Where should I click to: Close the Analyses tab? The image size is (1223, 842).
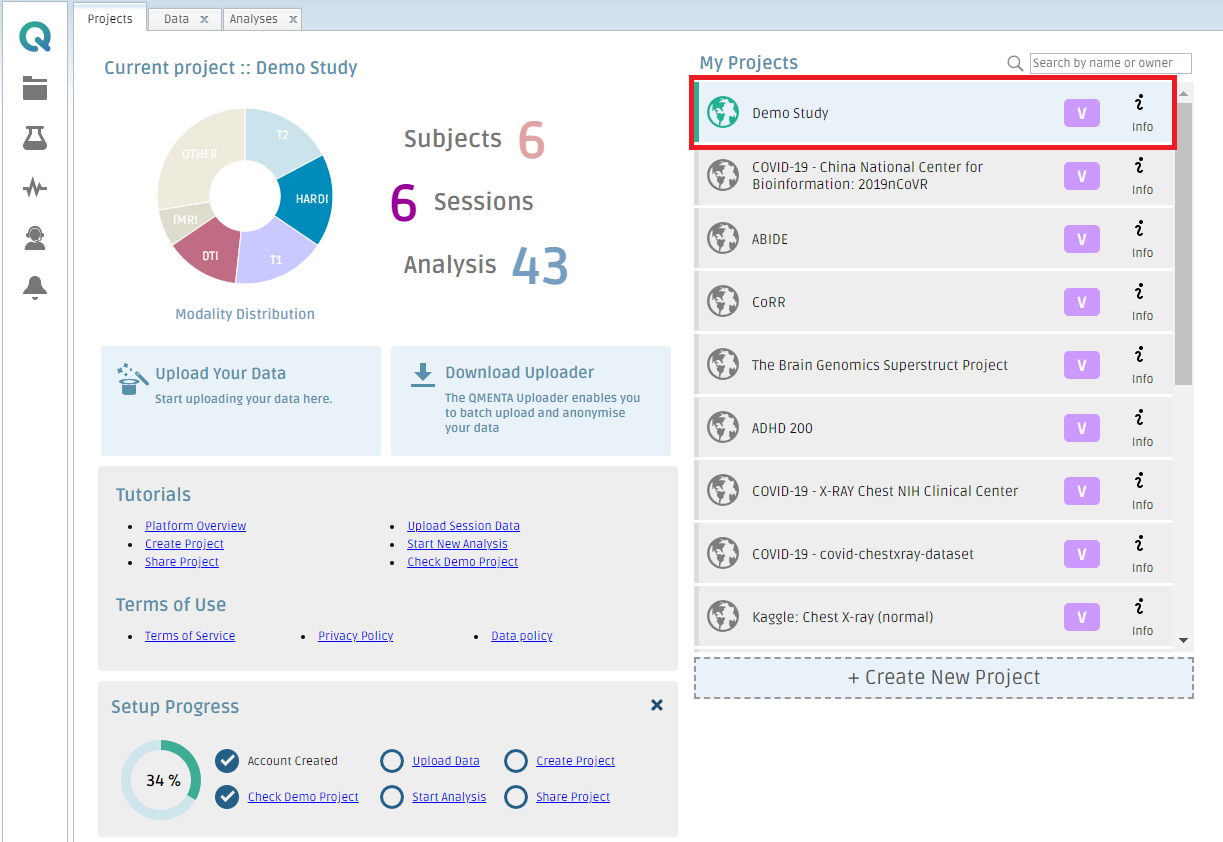pyautogui.click(x=292, y=19)
